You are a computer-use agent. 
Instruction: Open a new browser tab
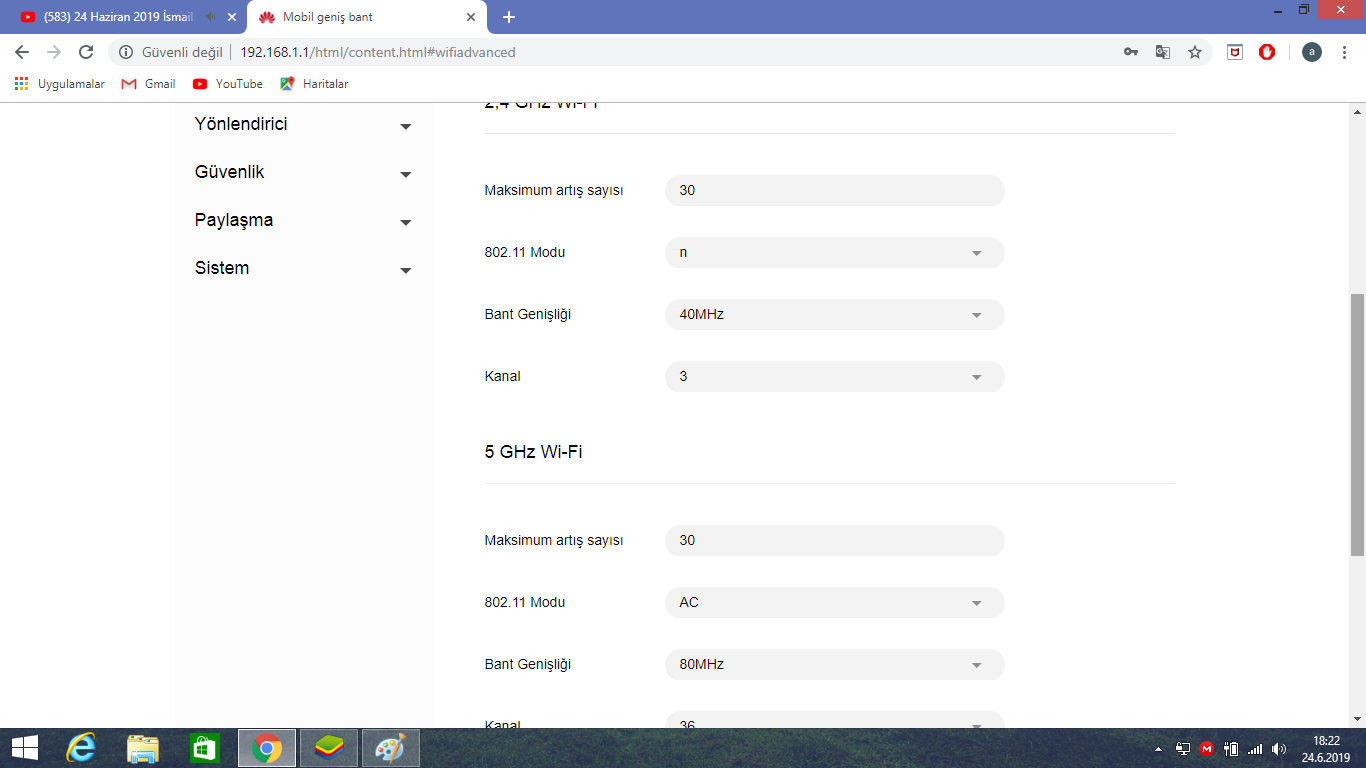point(509,17)
